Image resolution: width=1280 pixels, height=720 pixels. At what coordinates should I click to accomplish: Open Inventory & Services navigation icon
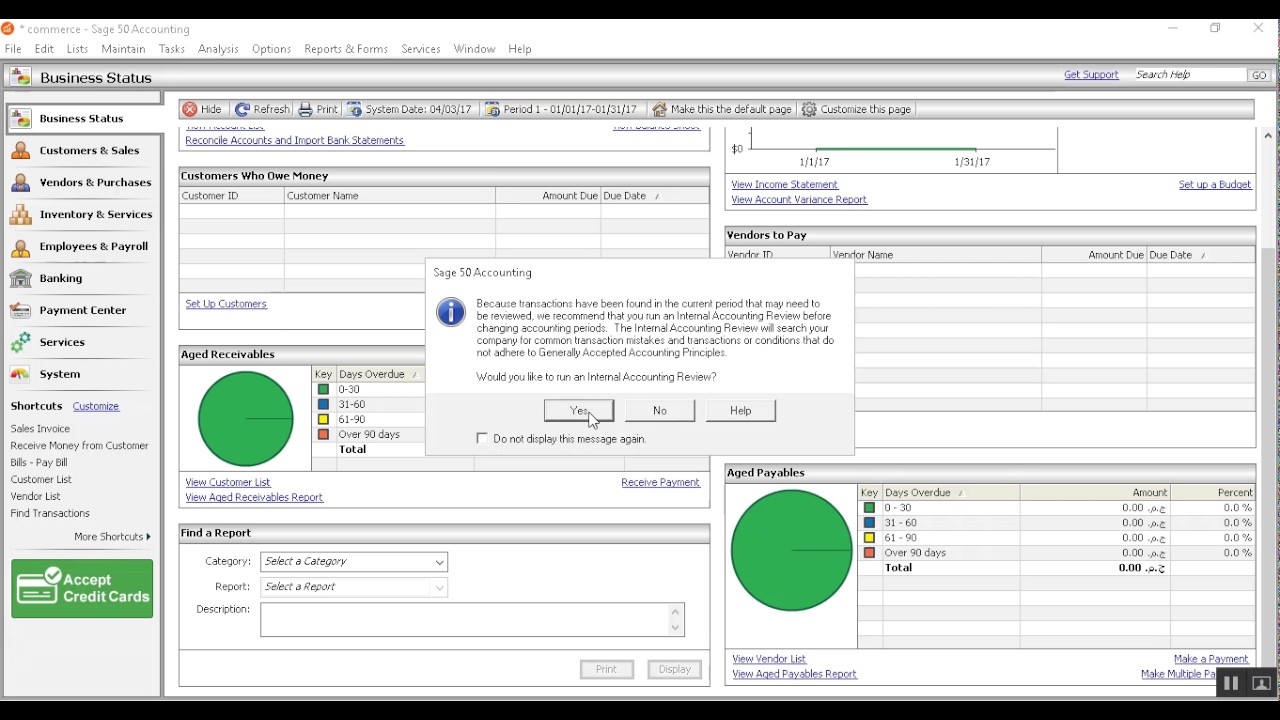click(x=21, y=214)
